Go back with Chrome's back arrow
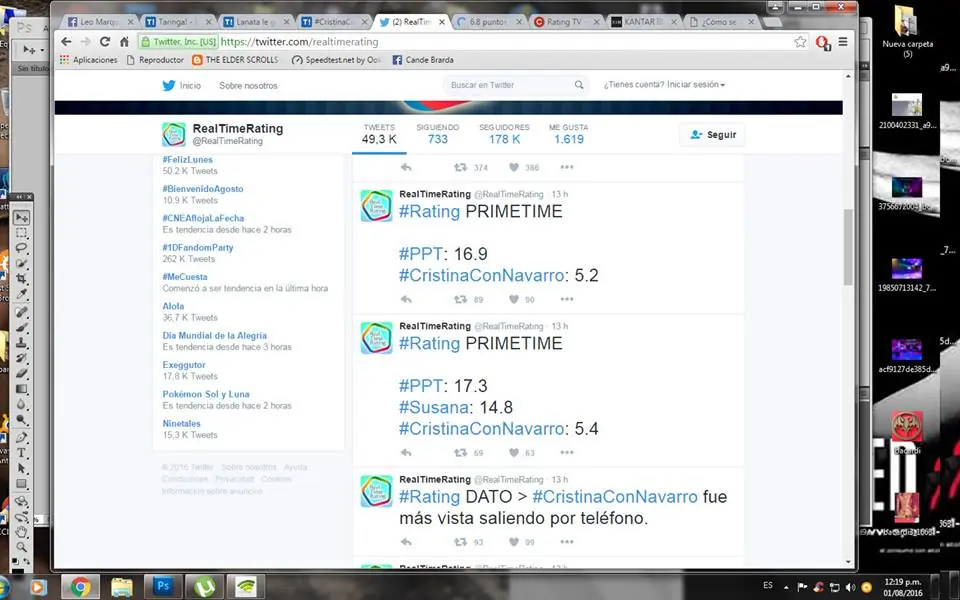 click(x=66, y=42)
